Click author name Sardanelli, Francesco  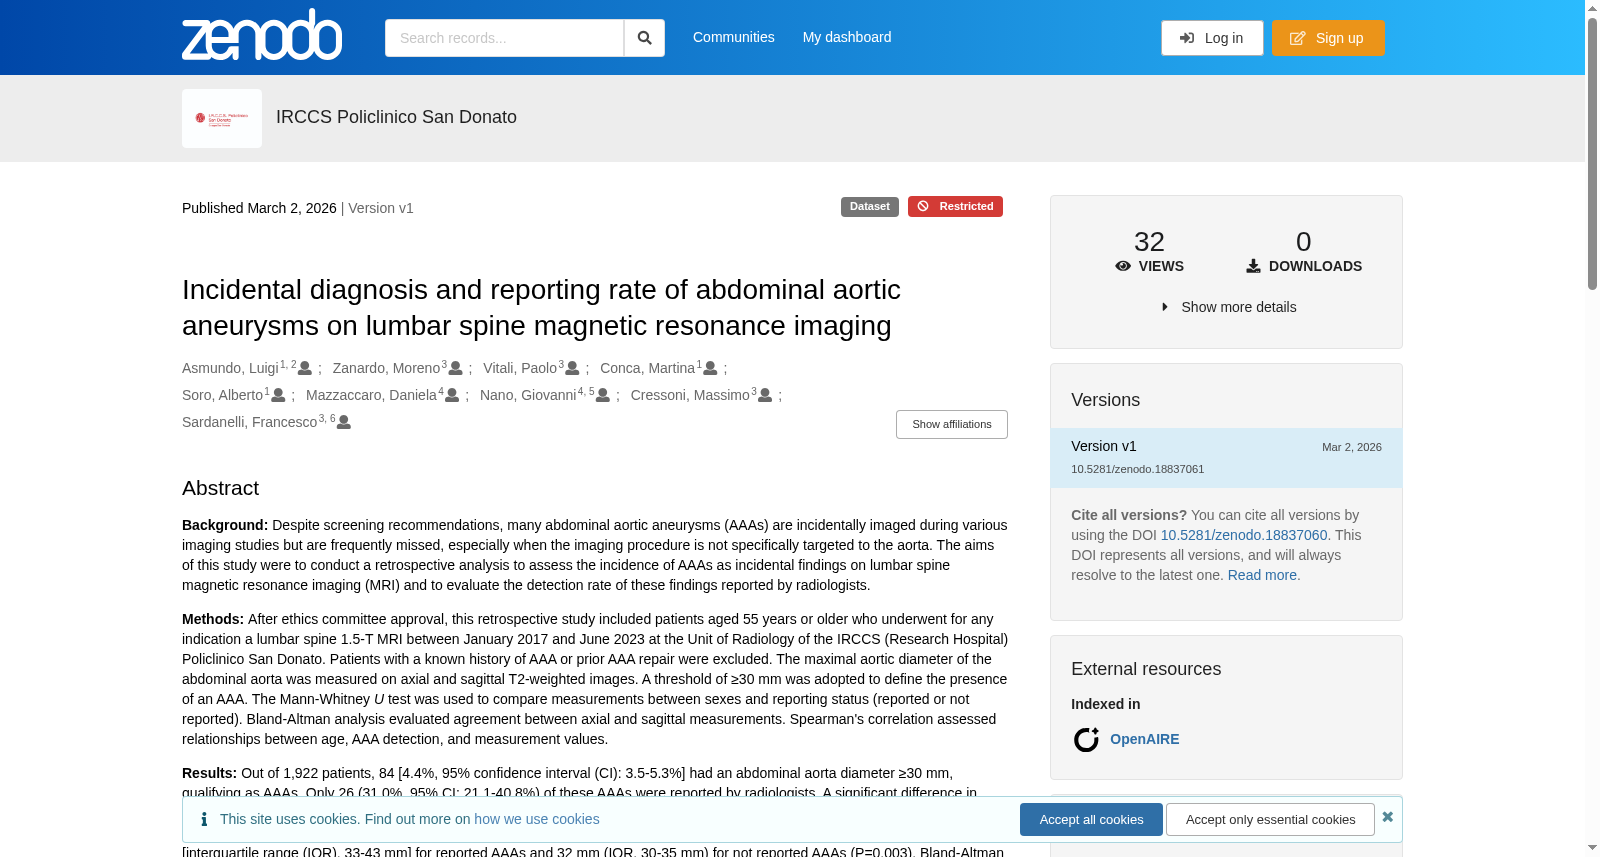tap(249, 422)
